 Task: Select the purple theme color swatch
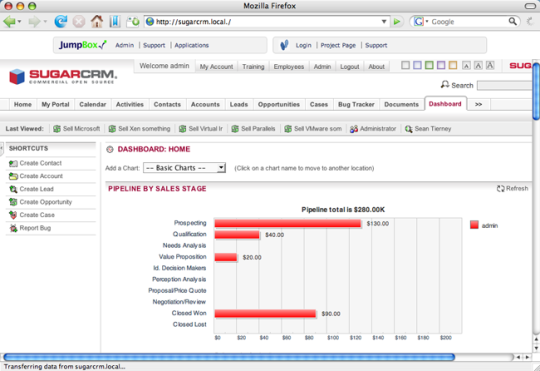click(x=441, y=65)
